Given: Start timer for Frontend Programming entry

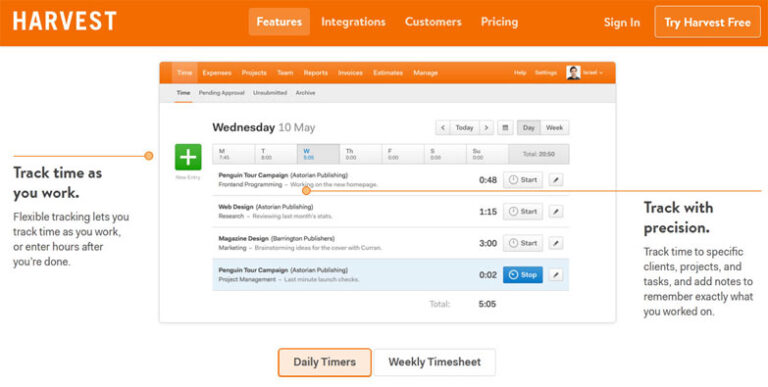Looking at the screenshot, I should (x=523, y=180).
